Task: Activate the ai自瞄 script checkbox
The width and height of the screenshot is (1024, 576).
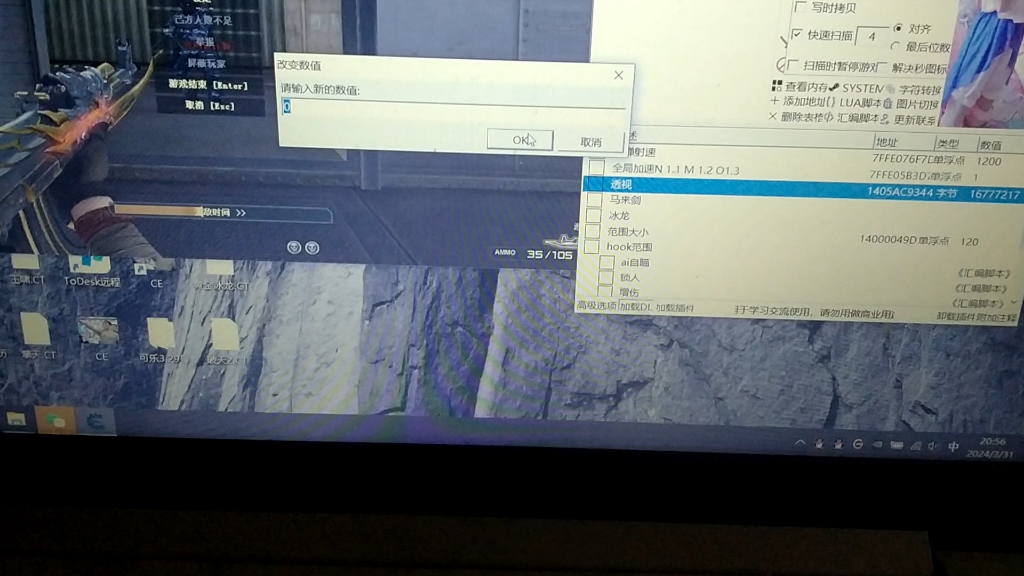Action: pyautogui.click(x=607, y=262)
